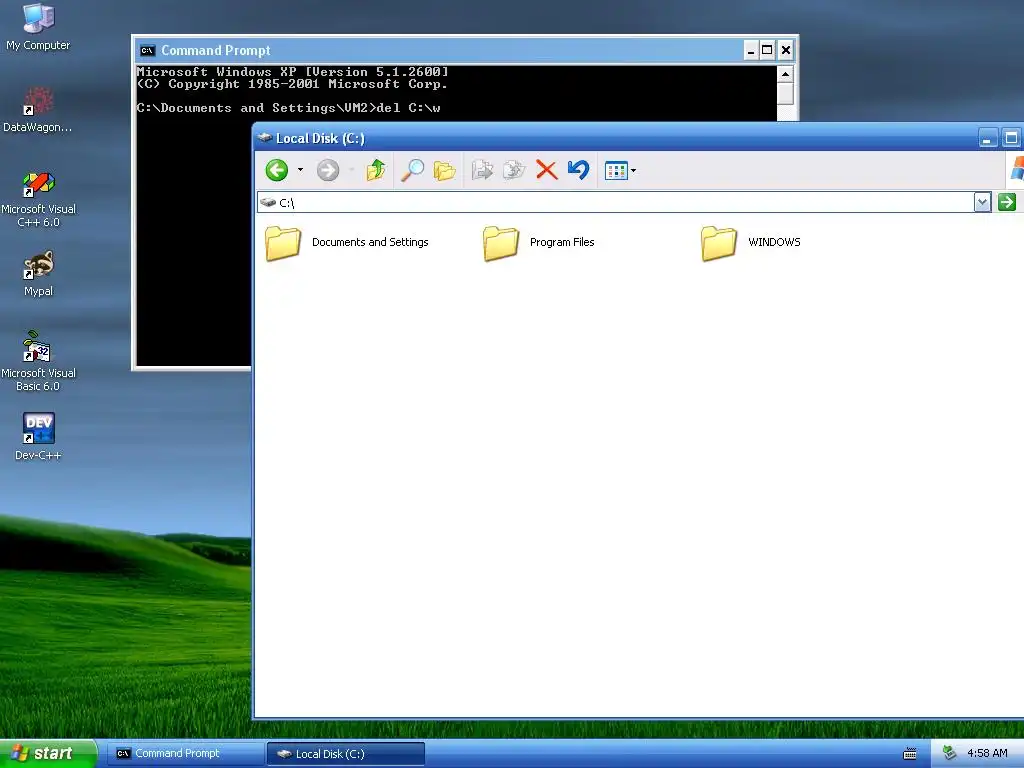This screenshot has width=1024, height=768.
Task: Click the C:\ address bar field
Action: point(615,202)
